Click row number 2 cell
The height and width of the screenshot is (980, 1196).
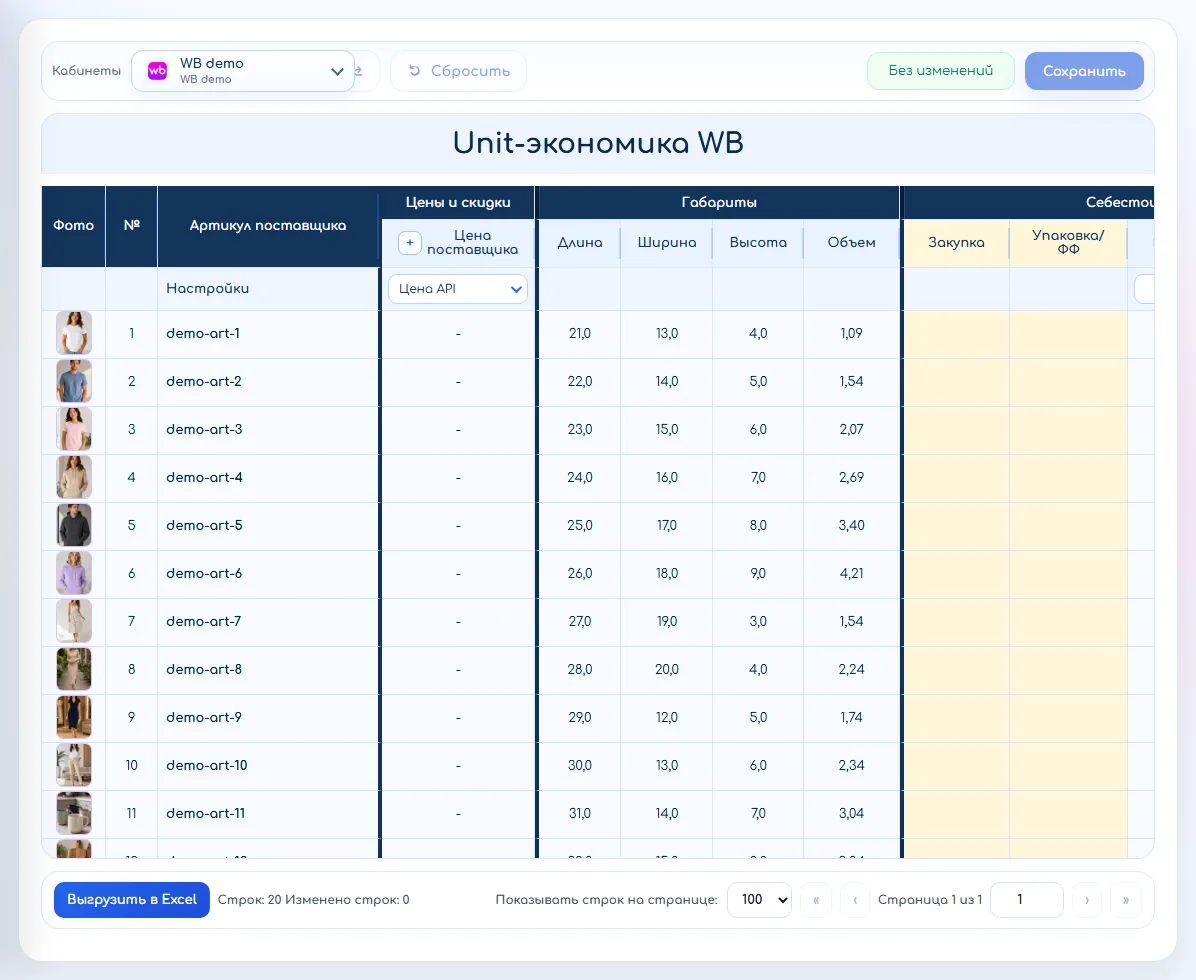coord(131,381)
